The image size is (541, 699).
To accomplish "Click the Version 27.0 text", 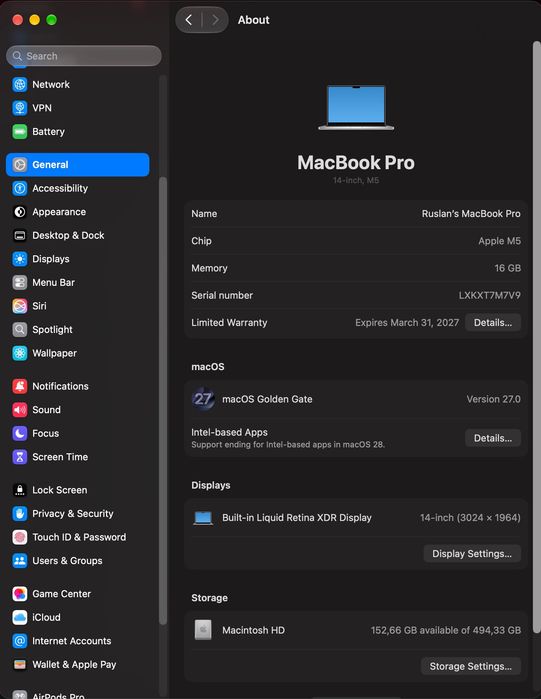I will [x=493, y=399].
